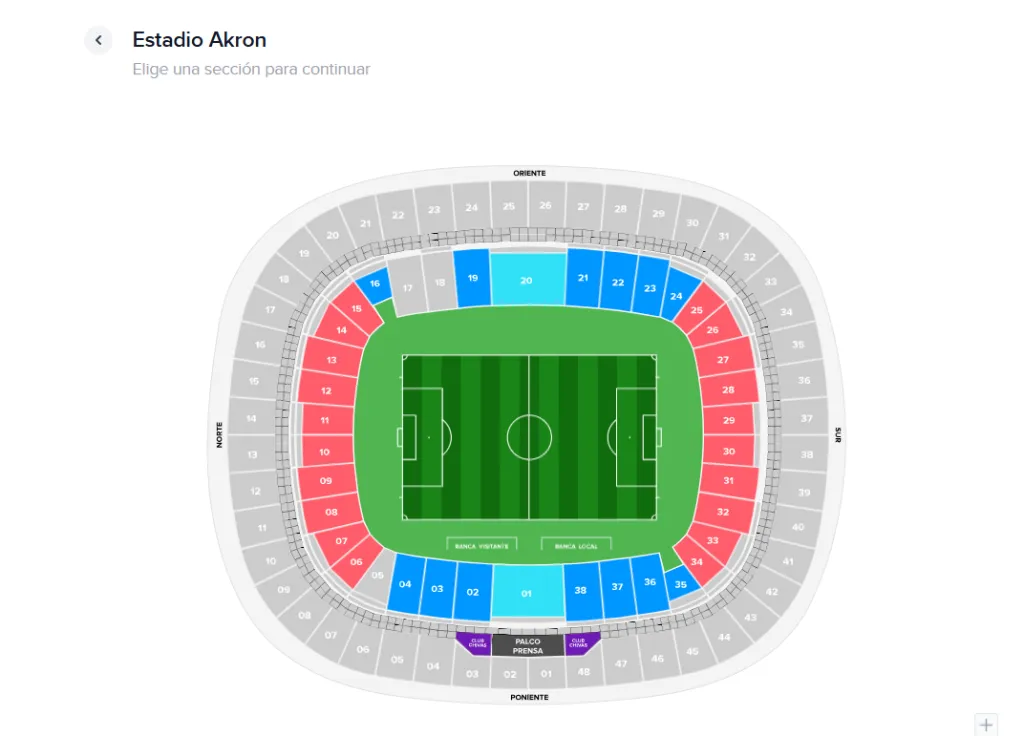Click blue section 19
Viewport: 1024px width, 736px height.
(x=473, y=278)
